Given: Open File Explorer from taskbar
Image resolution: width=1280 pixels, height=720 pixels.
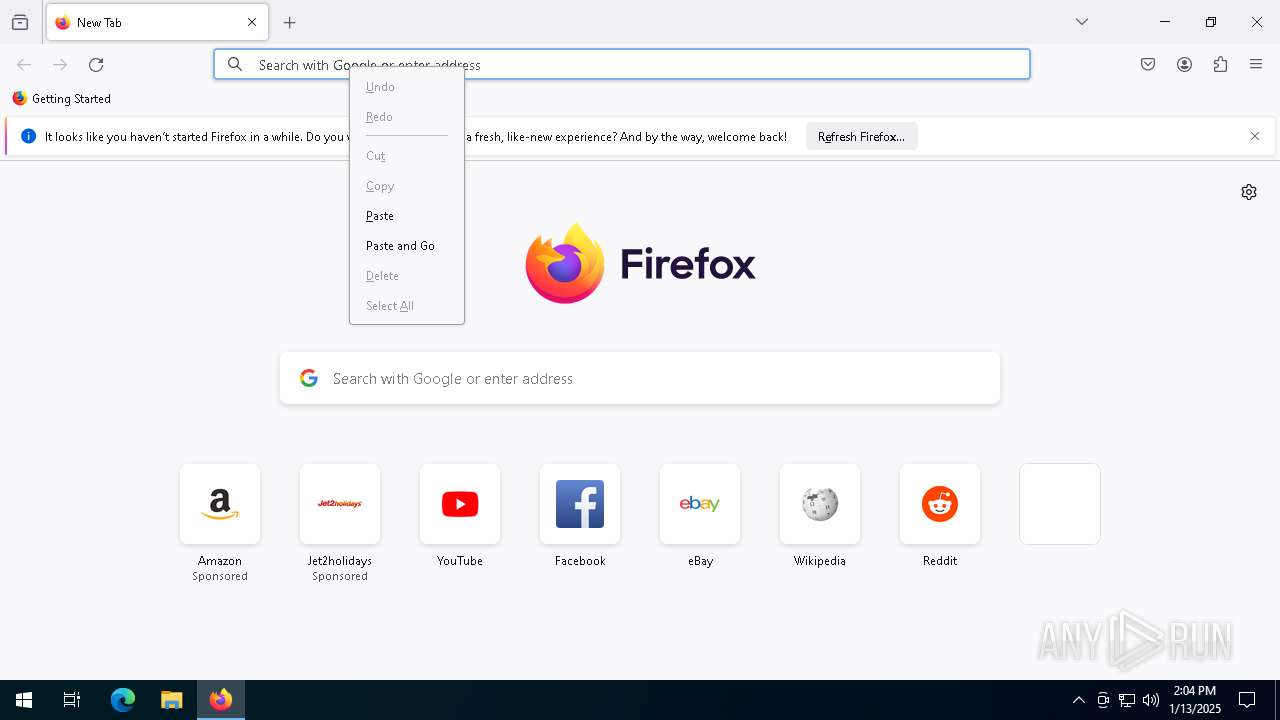Looking at the screenshot, I should (x=172, y=700).
